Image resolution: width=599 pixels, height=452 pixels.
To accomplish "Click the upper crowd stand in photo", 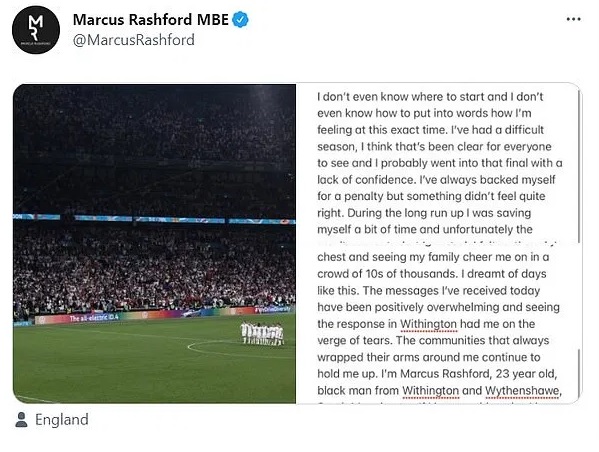I will tap(154, 149).
